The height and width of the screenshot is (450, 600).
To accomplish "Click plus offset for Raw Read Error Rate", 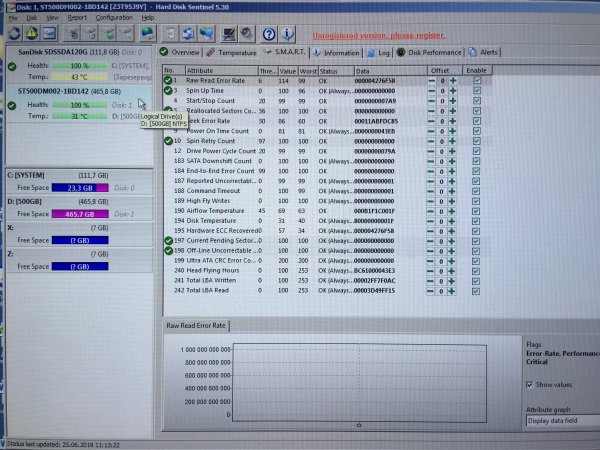I will coord(453,81).
